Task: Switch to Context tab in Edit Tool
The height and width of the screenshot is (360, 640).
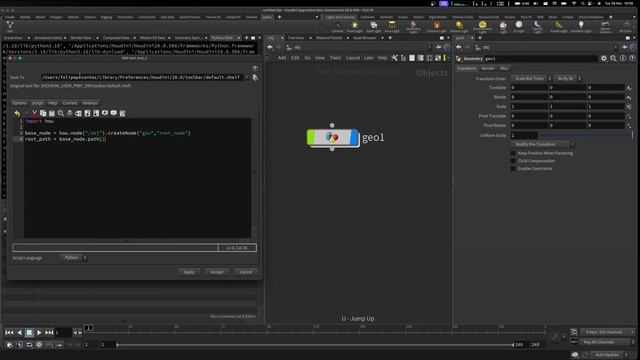Action: point(70,103)
